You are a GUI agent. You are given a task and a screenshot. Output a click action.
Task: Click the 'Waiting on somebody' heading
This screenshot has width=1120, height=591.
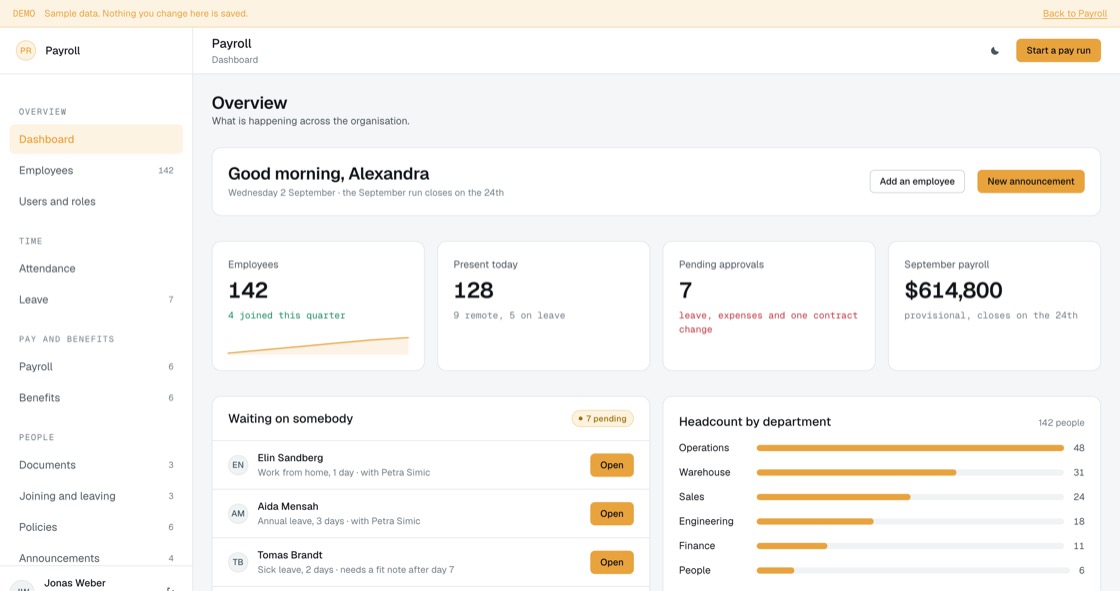(x=291, y=419)
